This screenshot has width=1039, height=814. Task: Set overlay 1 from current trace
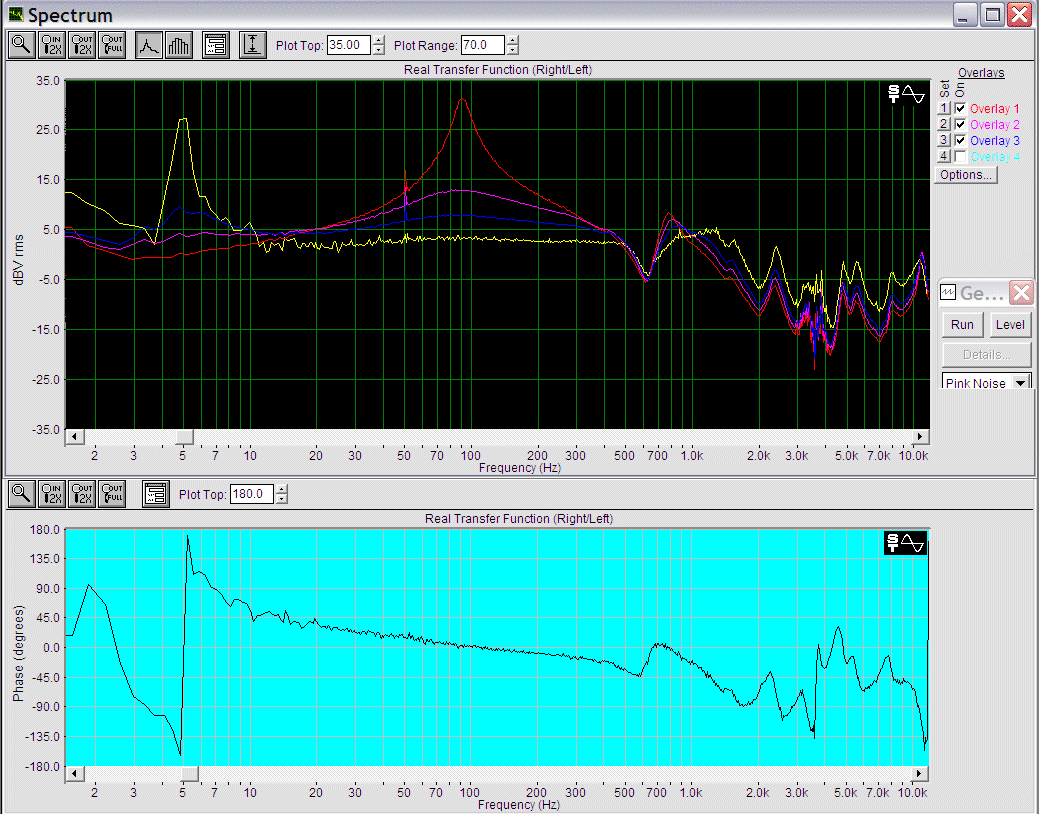click(944, 108)
